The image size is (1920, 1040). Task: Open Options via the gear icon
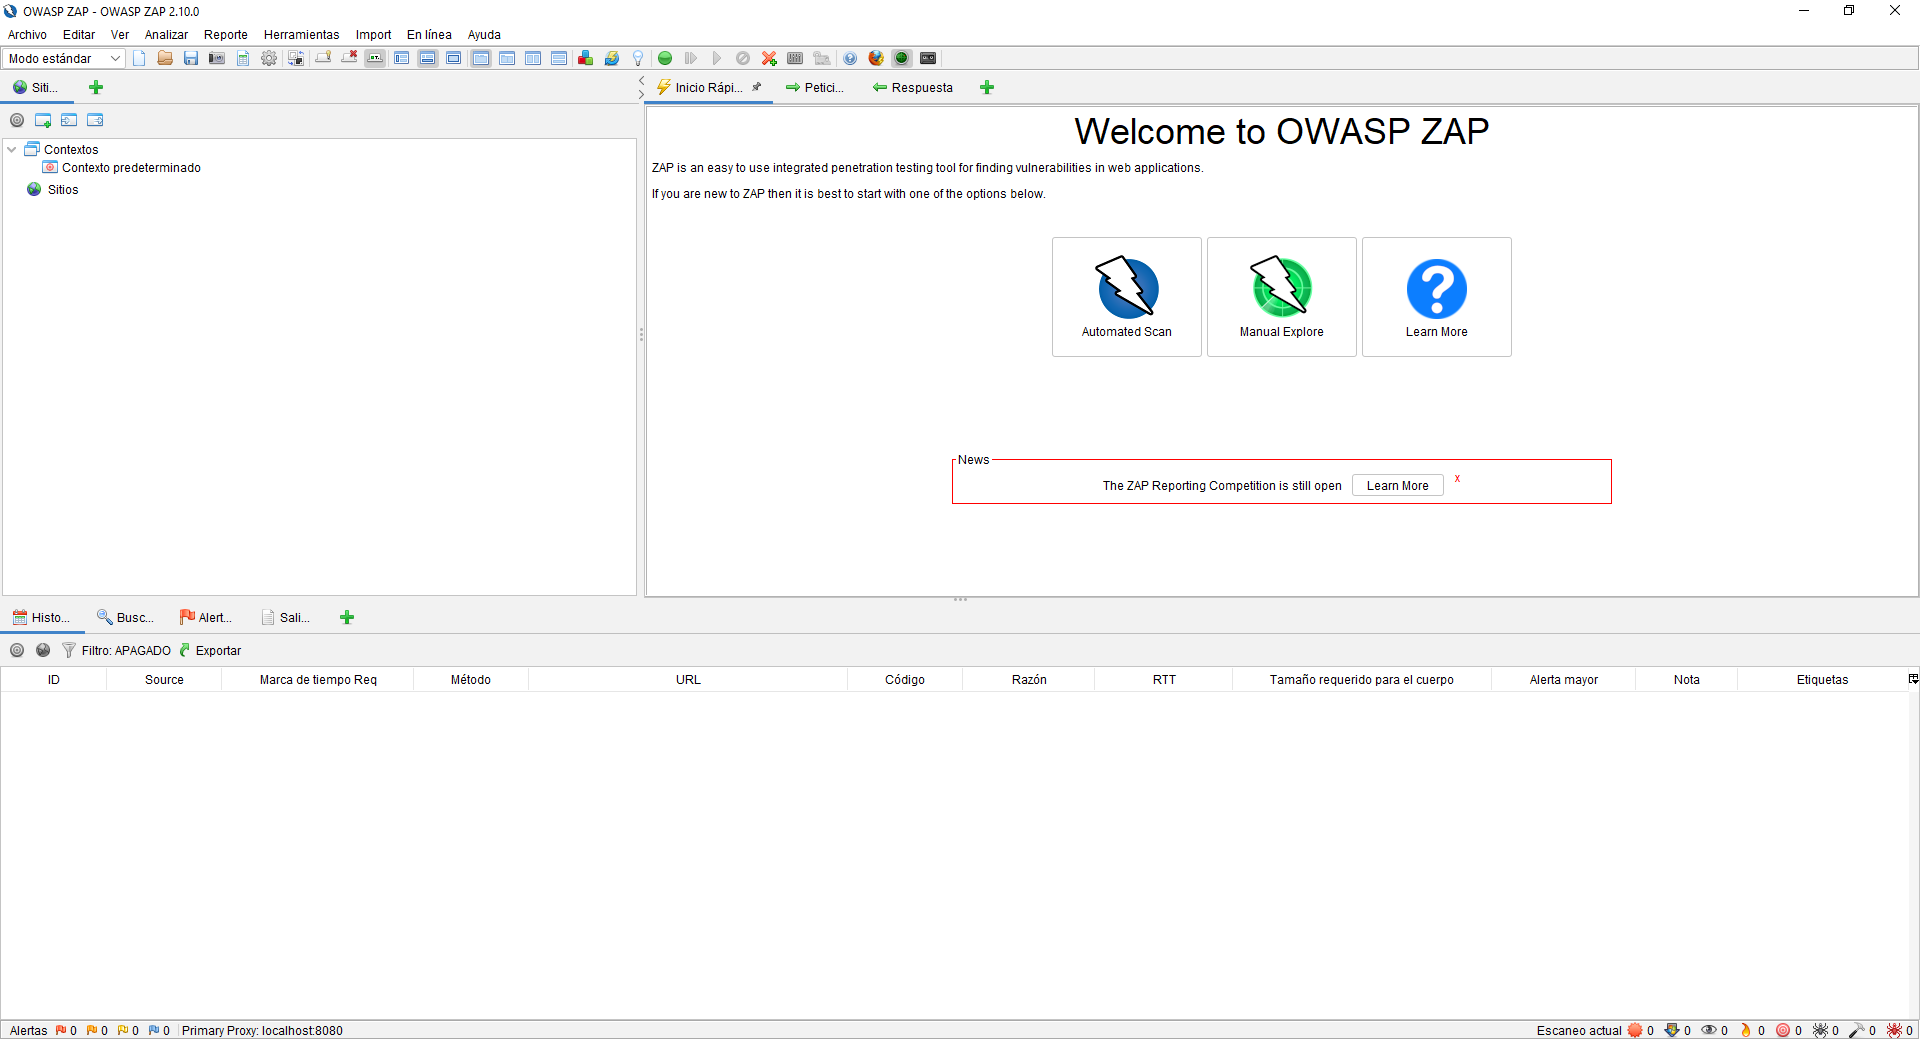269,58
